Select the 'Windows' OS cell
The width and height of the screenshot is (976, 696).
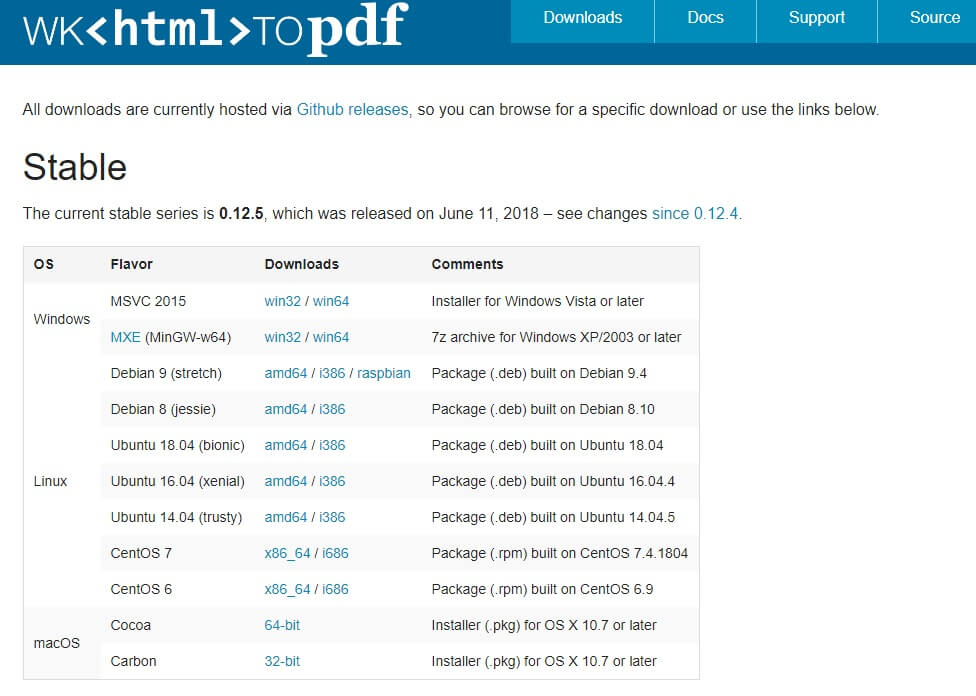[62, 319]
